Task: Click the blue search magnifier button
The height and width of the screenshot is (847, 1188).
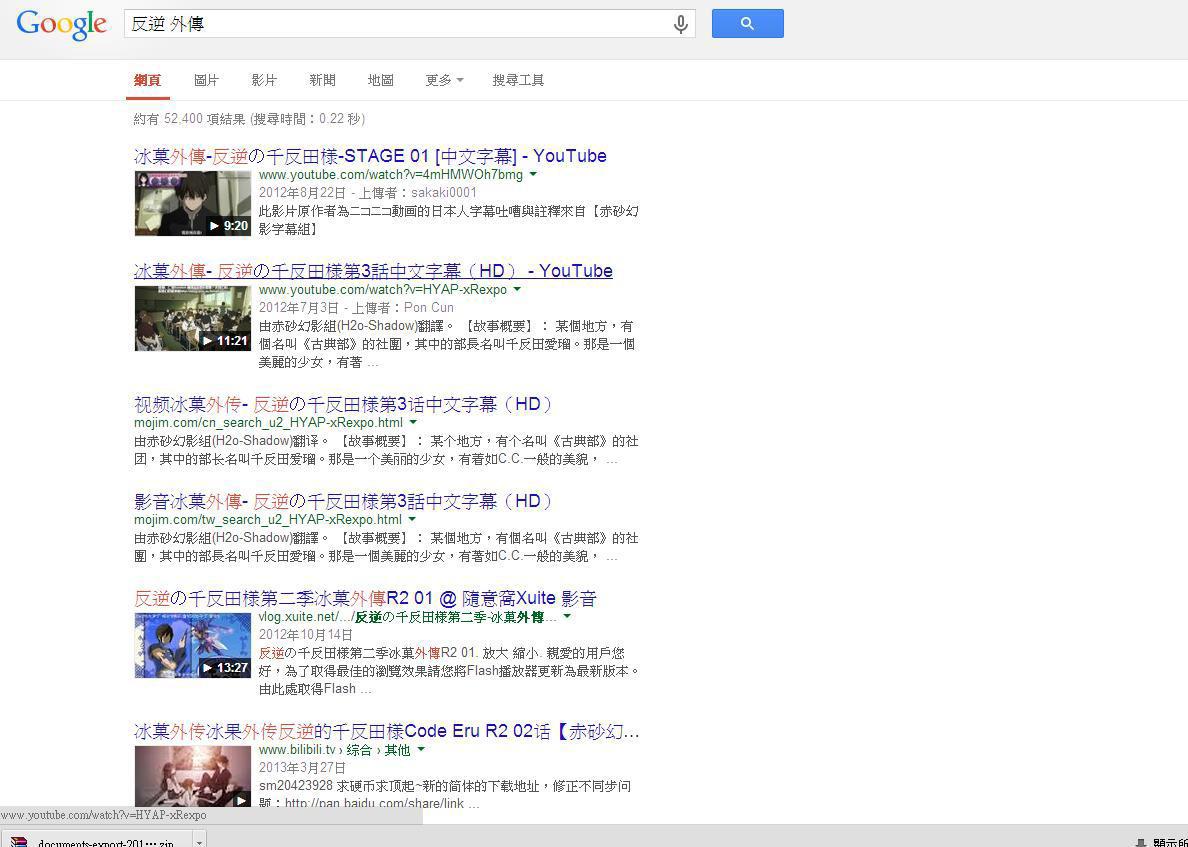Action: click(x=747, y=23)
